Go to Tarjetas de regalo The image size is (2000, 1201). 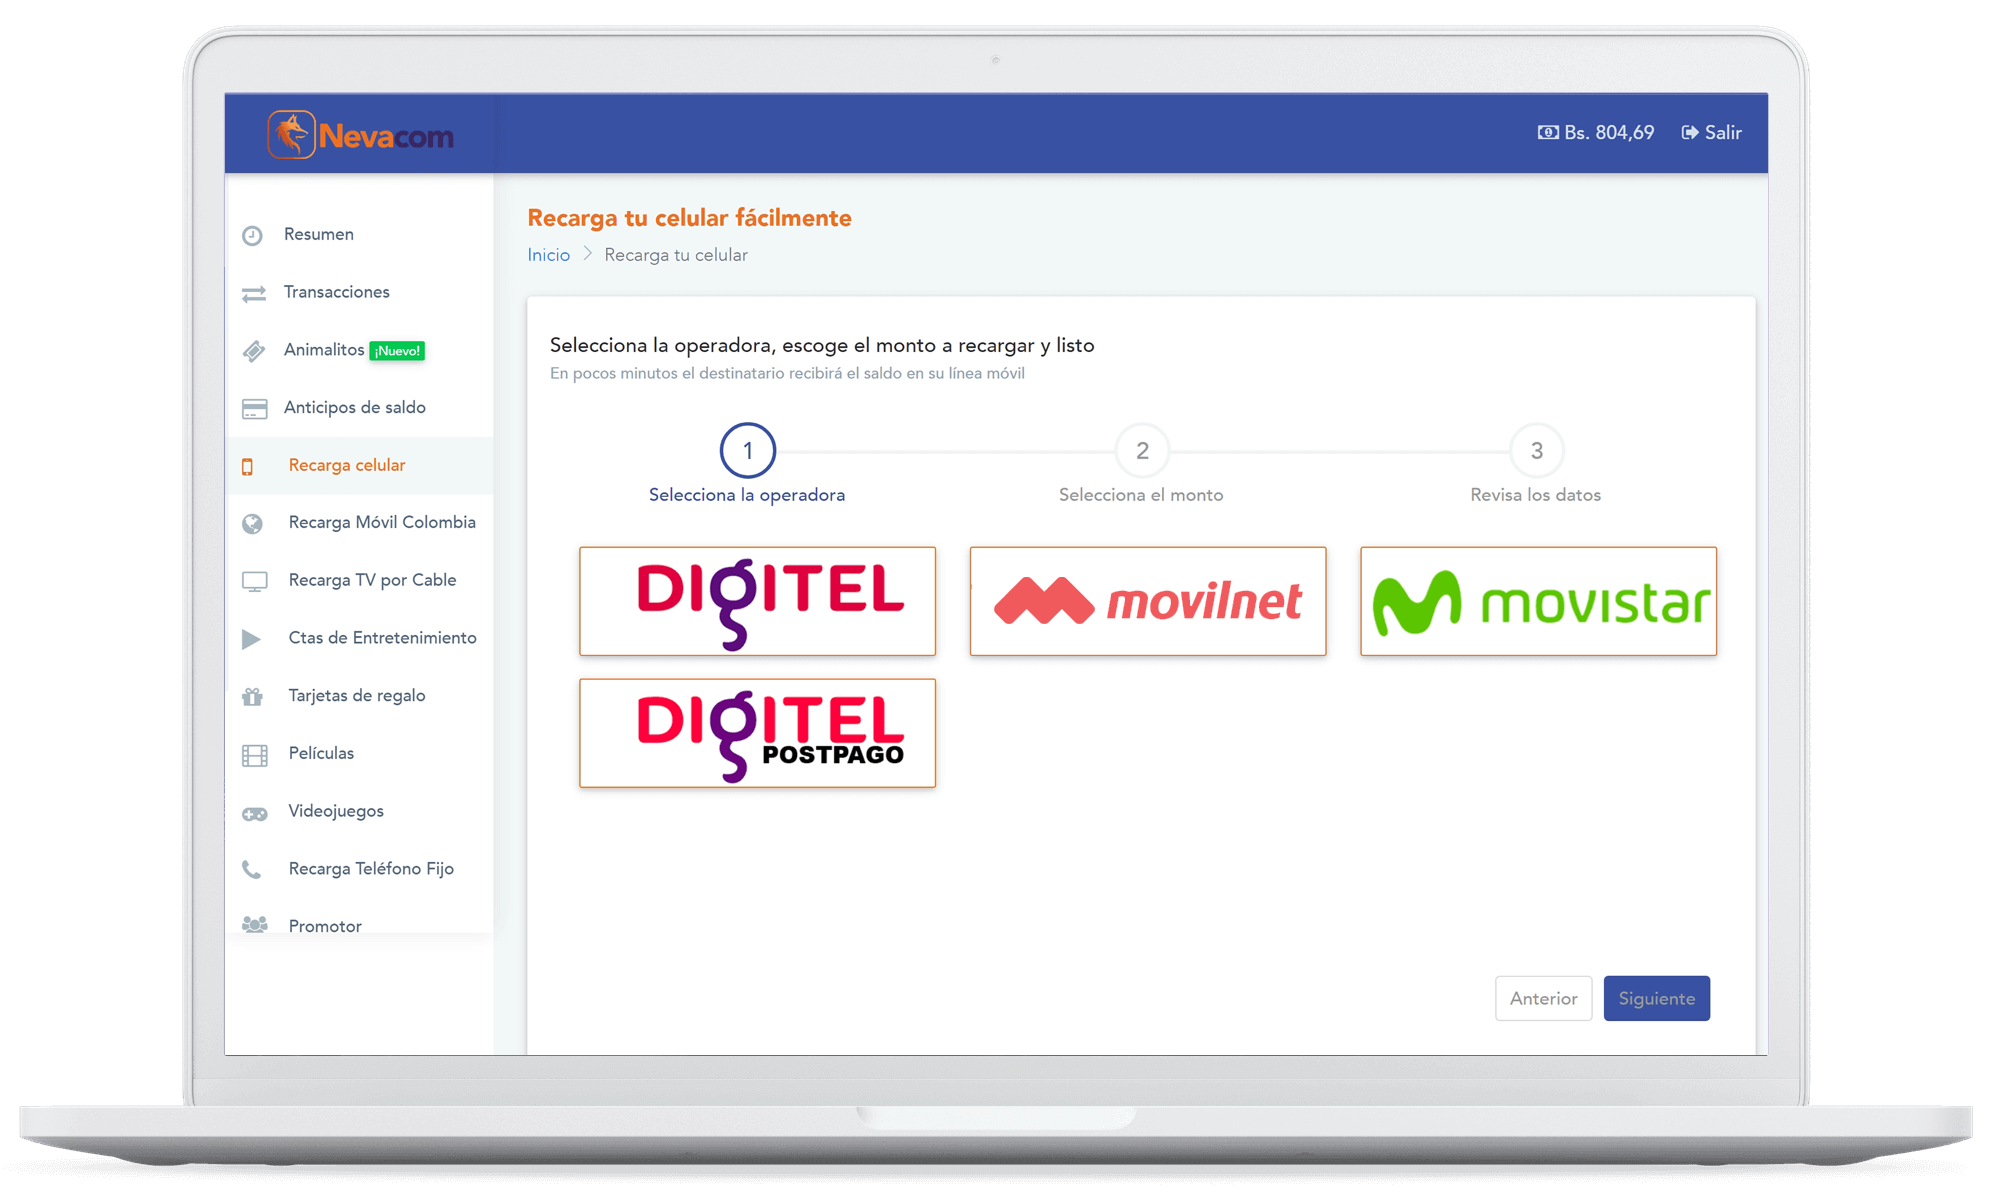[359, 696]
